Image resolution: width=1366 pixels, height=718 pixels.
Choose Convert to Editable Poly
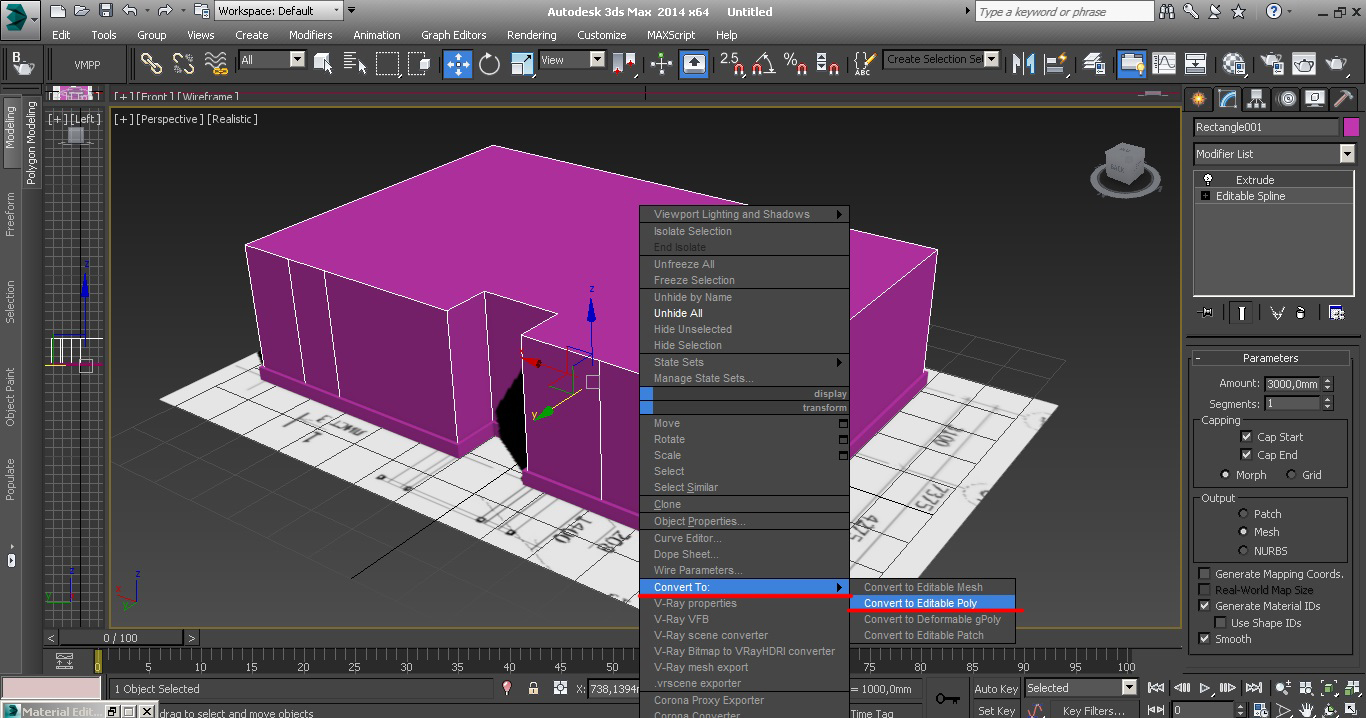pyautogui.click(x=920, y=603)
